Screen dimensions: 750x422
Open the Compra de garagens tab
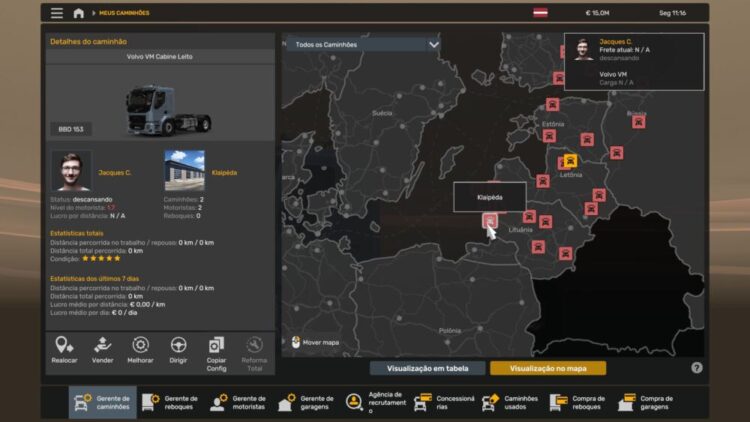coord(647,402)
